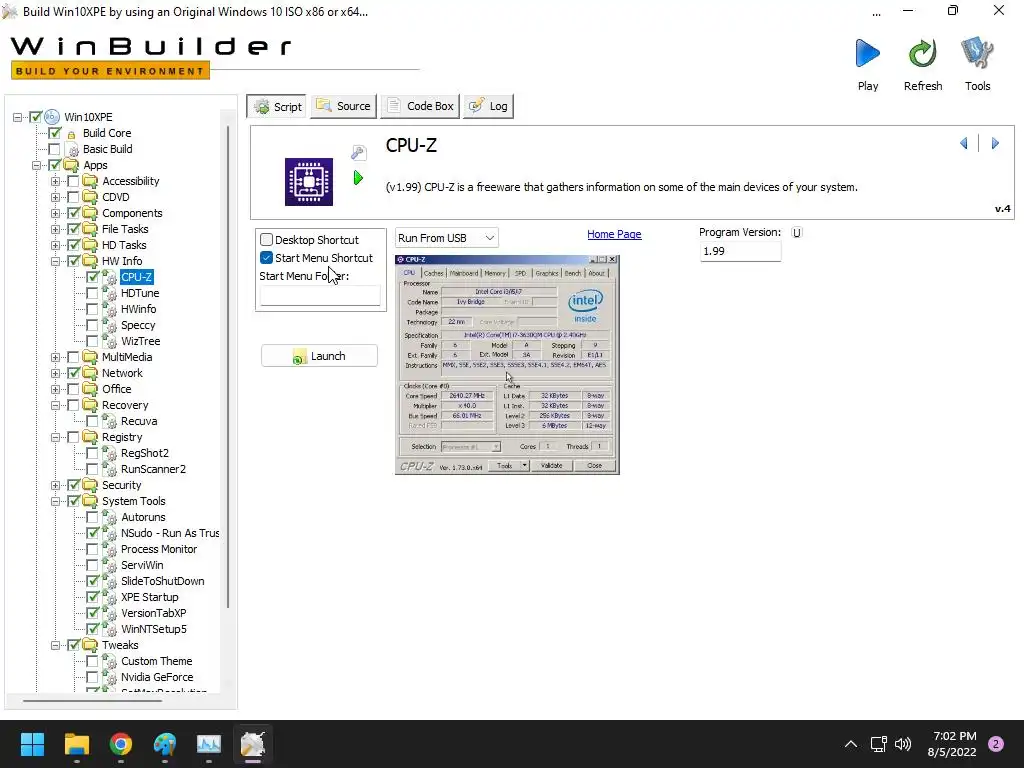Open the Code Box tab

(x=421, y=106)
